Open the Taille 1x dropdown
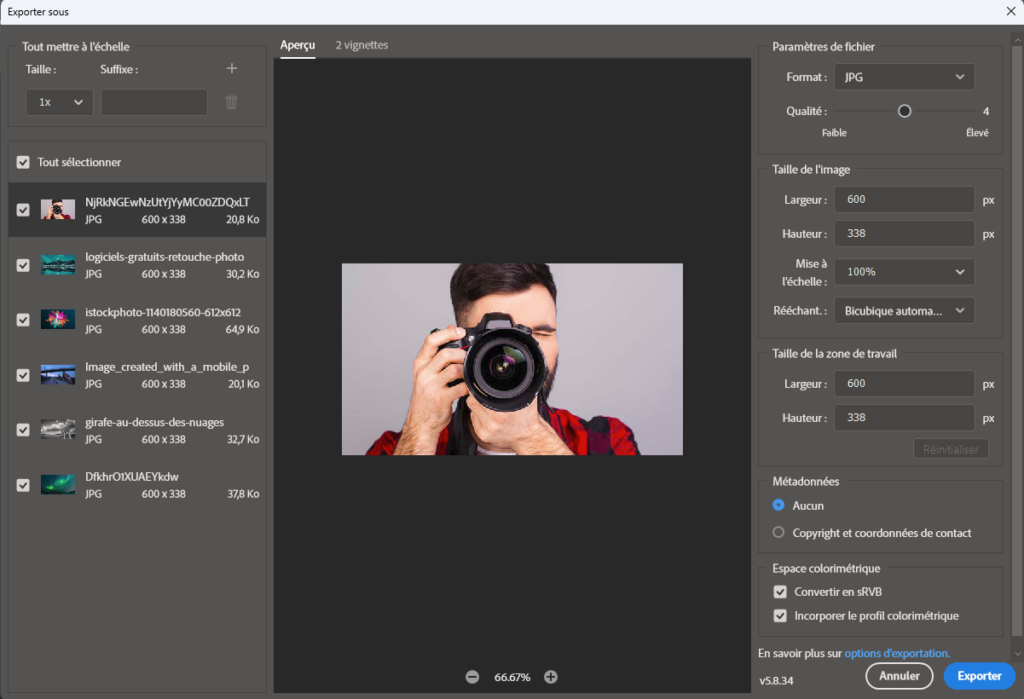Viewport: 1024px width, 699px height. click(59, 102)
